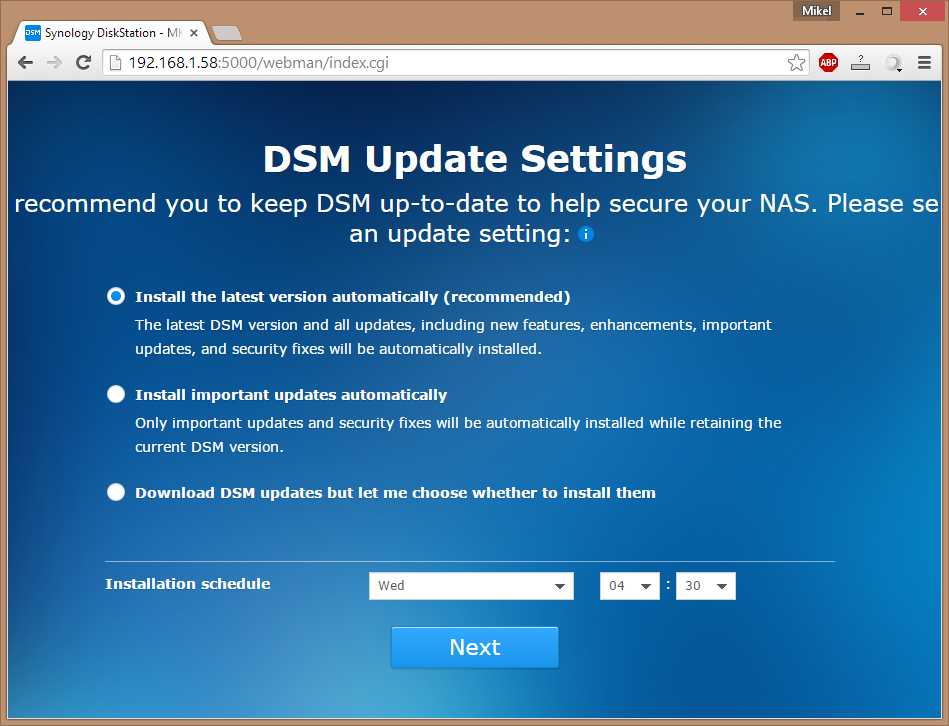The image size is (949, 726).
Task: Open the Adblock Plus extension
Action: 829,62
